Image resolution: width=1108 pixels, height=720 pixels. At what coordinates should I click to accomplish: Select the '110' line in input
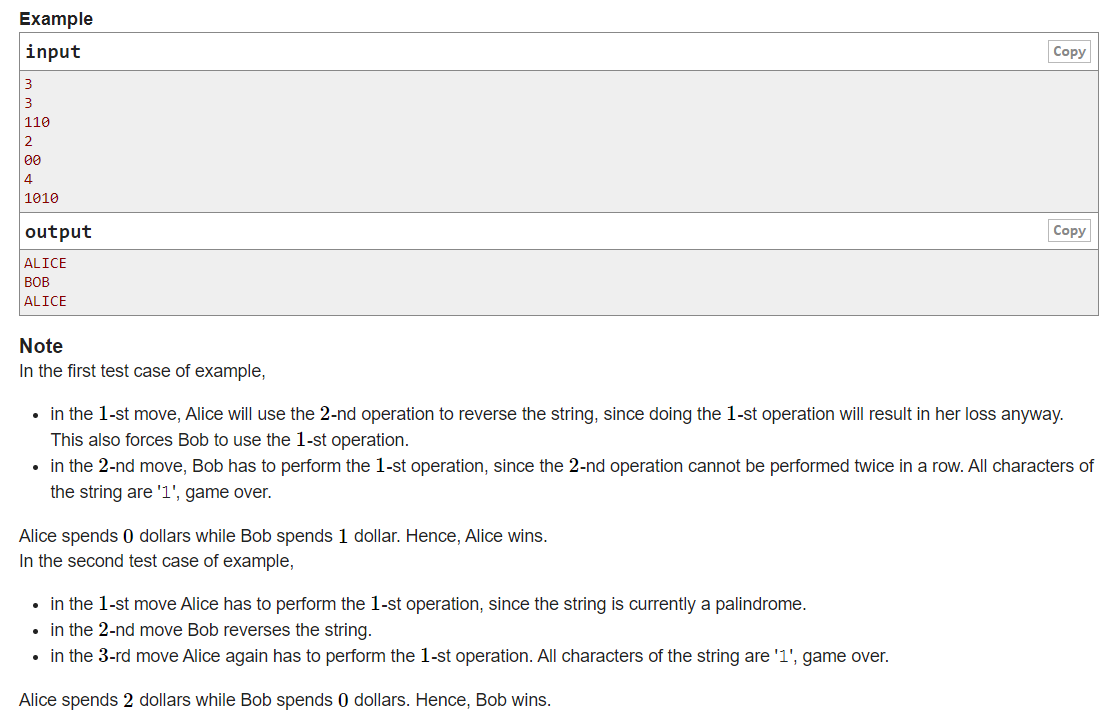point(37,122)
